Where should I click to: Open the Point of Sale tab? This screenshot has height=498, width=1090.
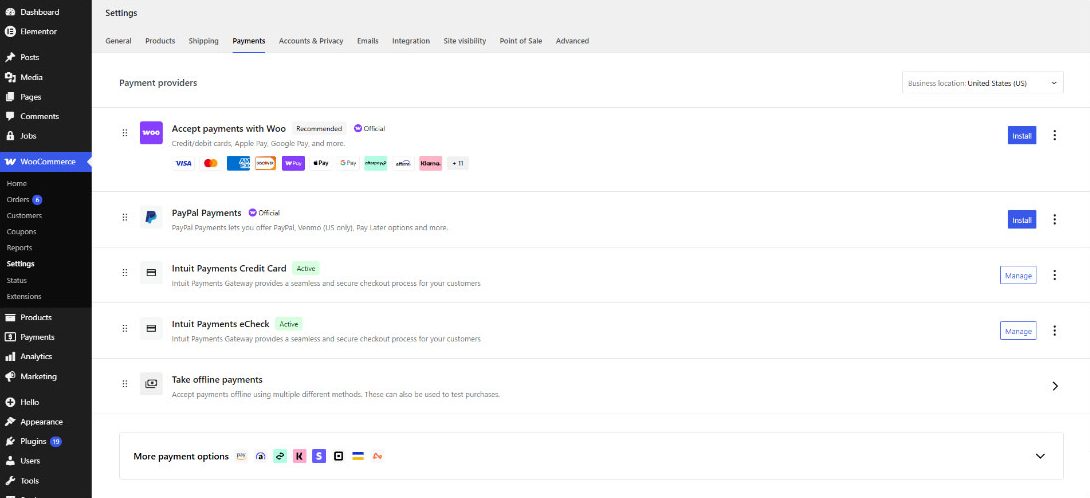tap(521, 41)
